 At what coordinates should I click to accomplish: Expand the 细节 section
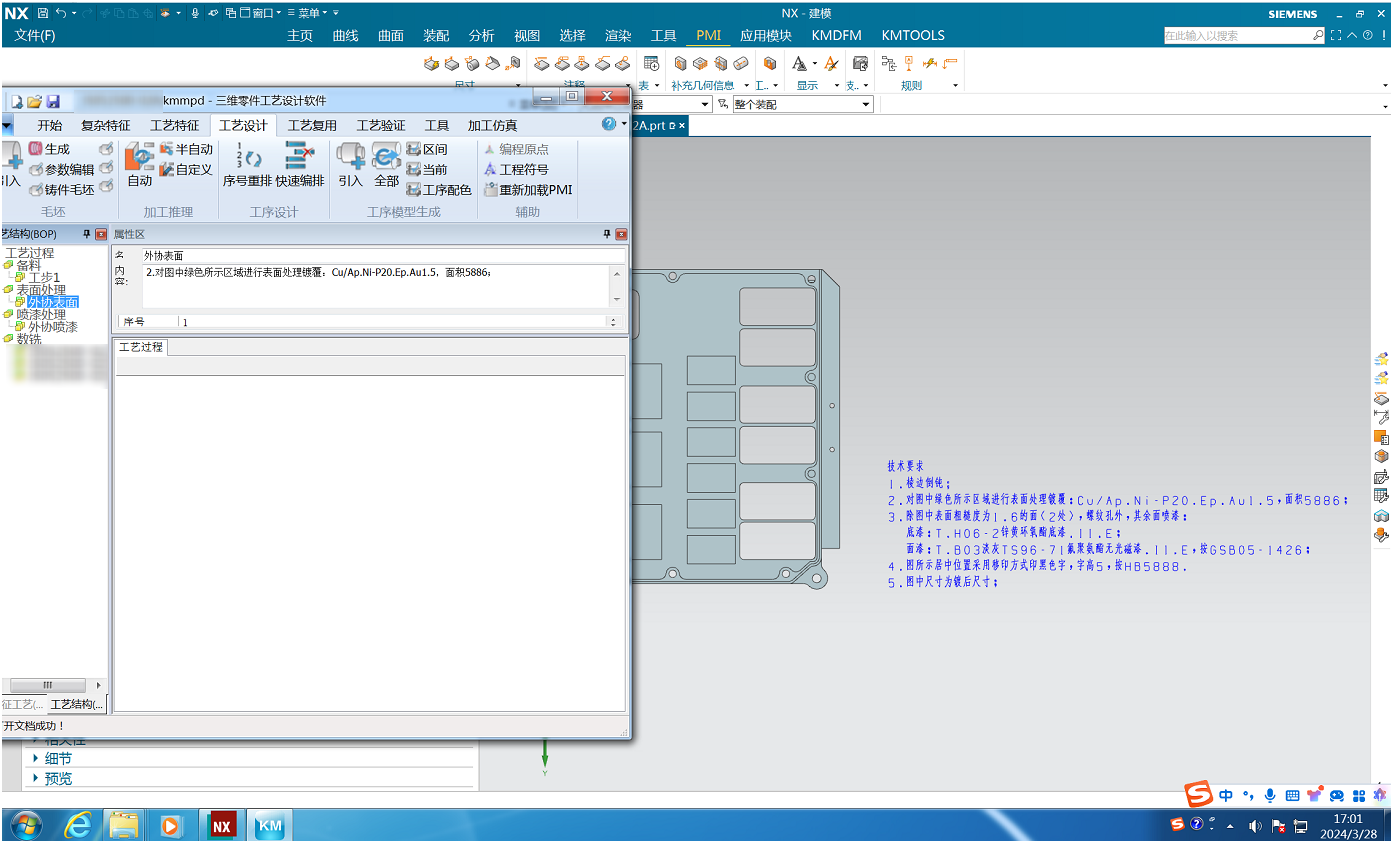pyautogui.click(x=37, y=759)
